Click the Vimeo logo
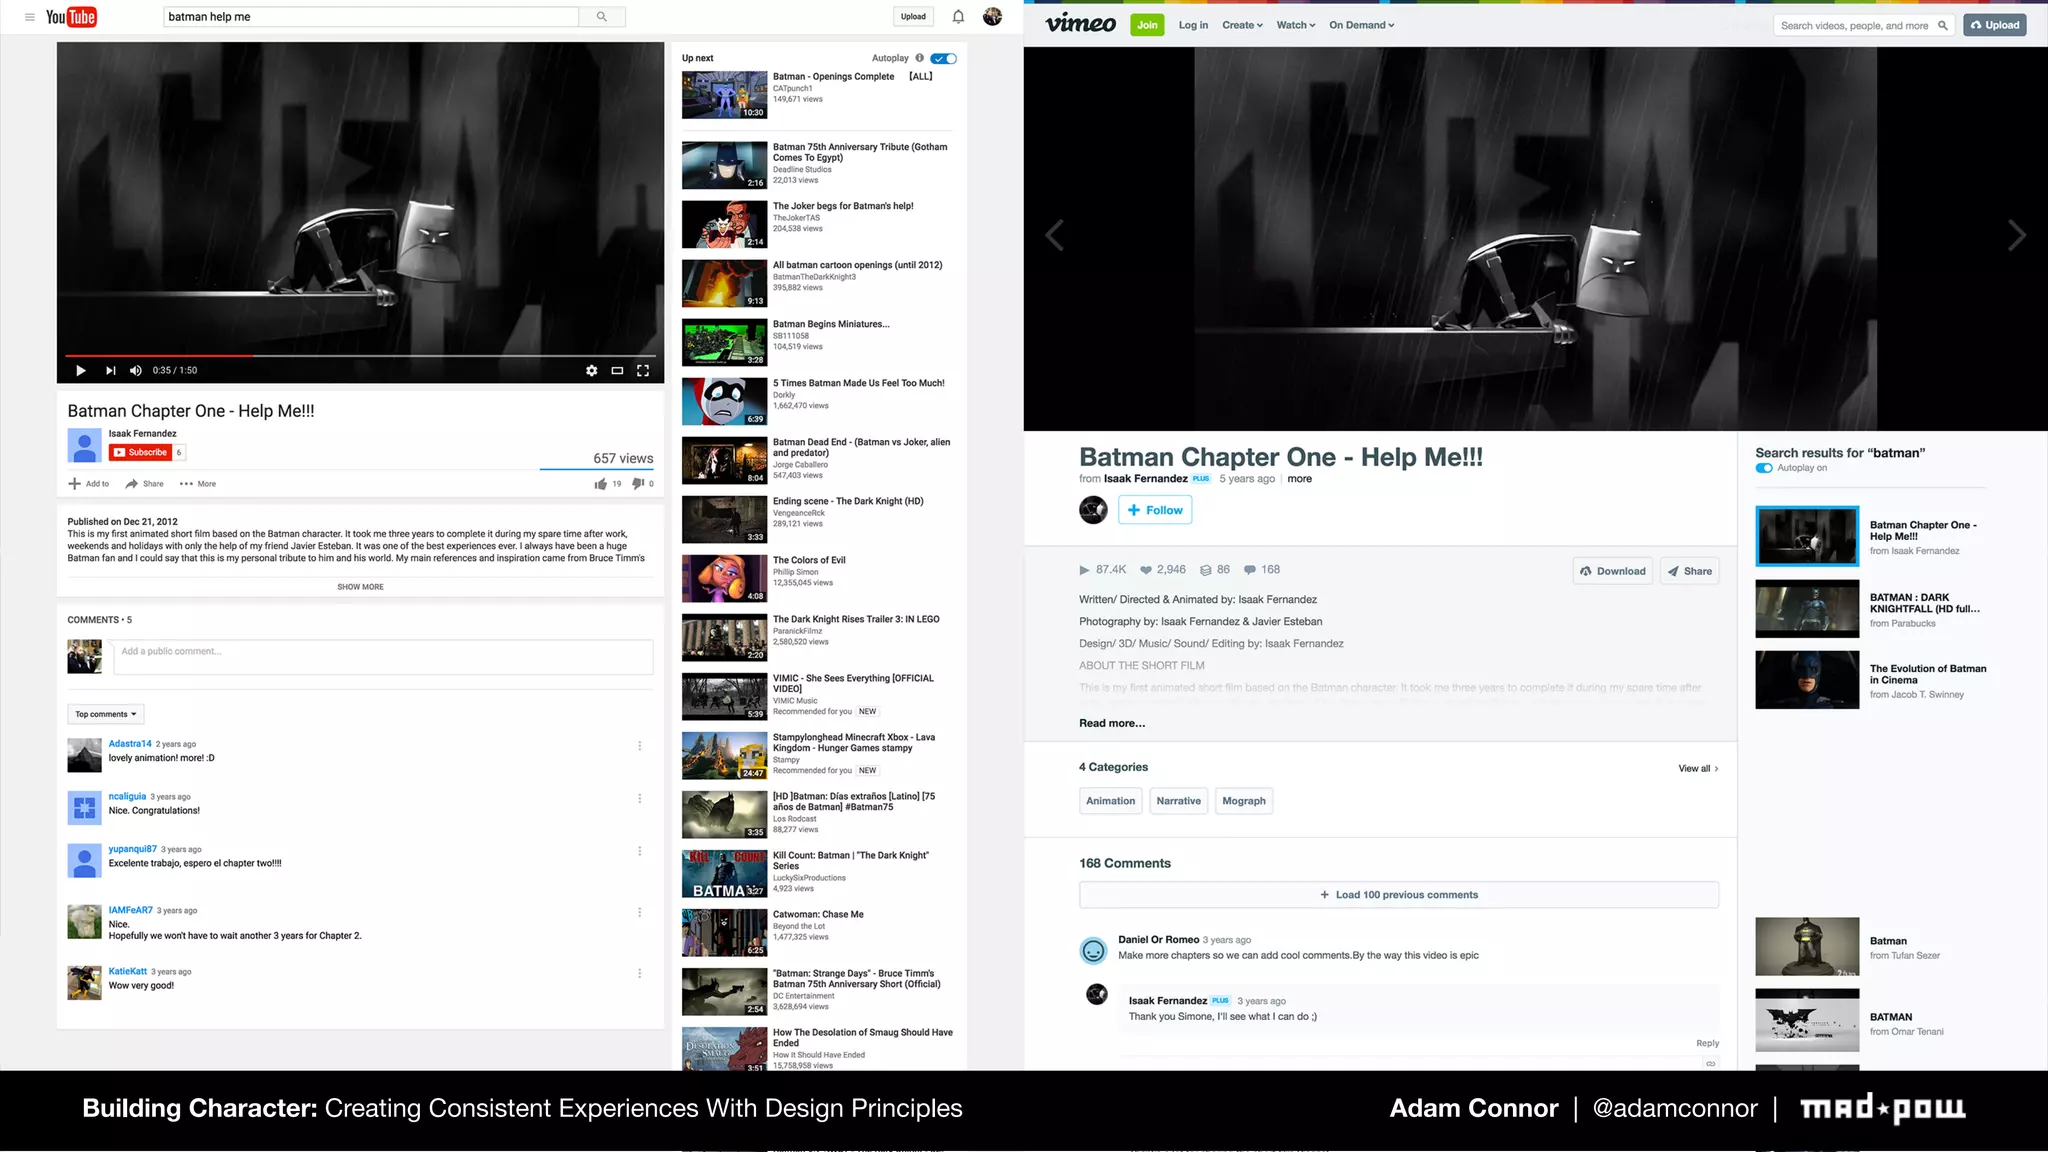The width and height of the screenshot is (2048, 1152). click(x=1080, y=24)
